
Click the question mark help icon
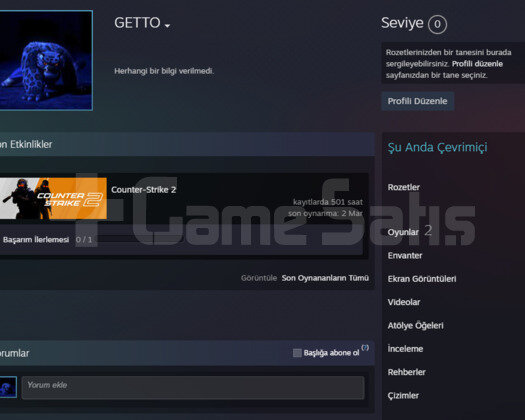(x=365, y=347)
